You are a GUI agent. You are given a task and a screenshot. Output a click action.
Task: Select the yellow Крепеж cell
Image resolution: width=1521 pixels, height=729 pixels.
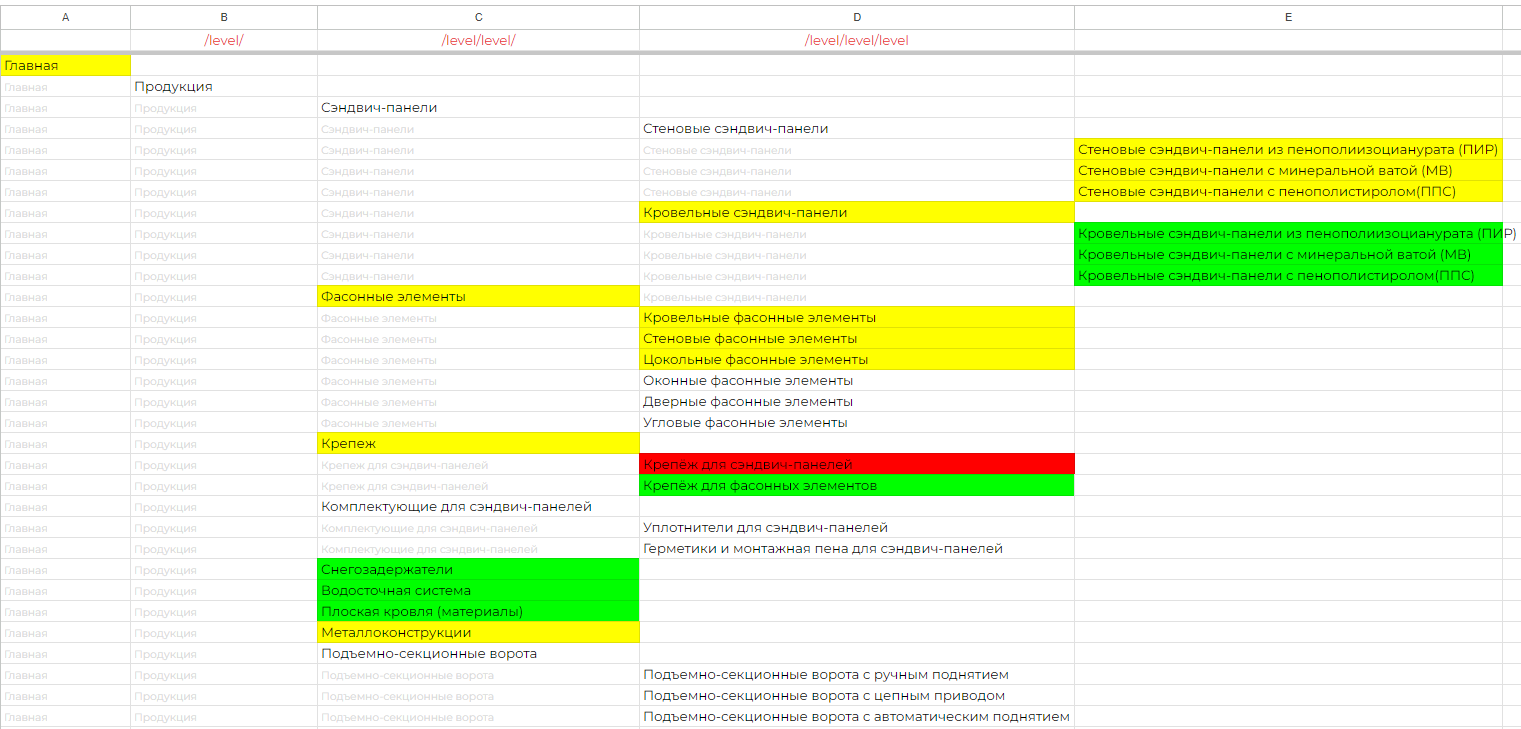pyautogui.click(x=478, y=443)
